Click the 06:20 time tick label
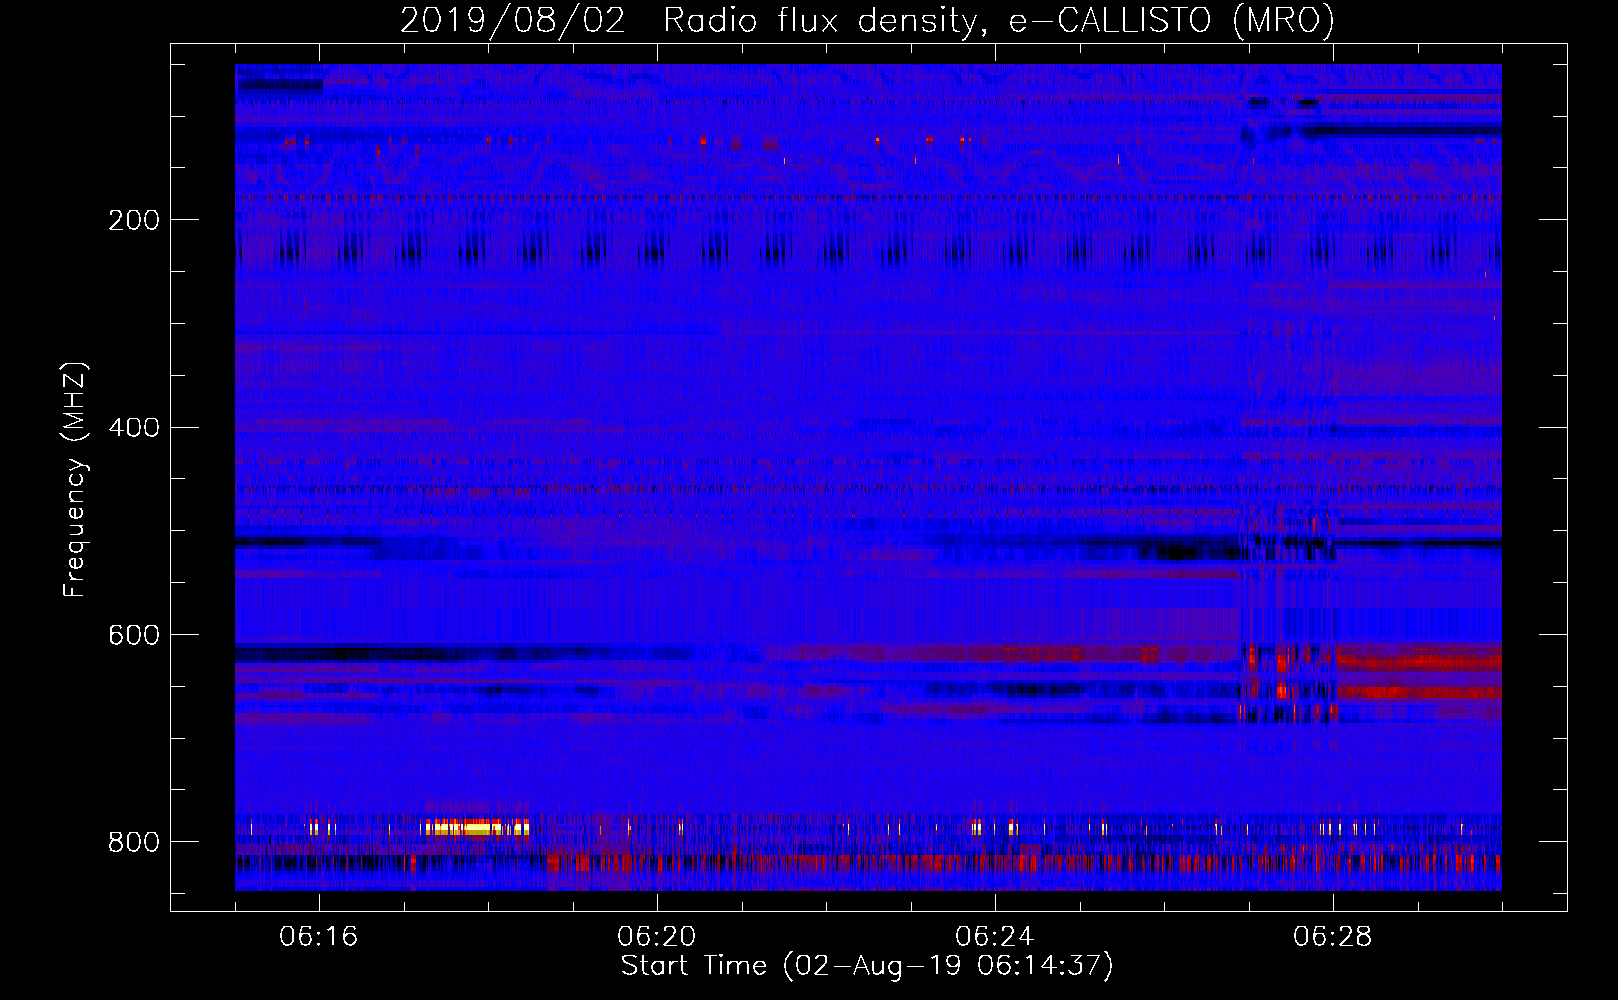Screen dimensions: 1618x1000 click(656, 937)
